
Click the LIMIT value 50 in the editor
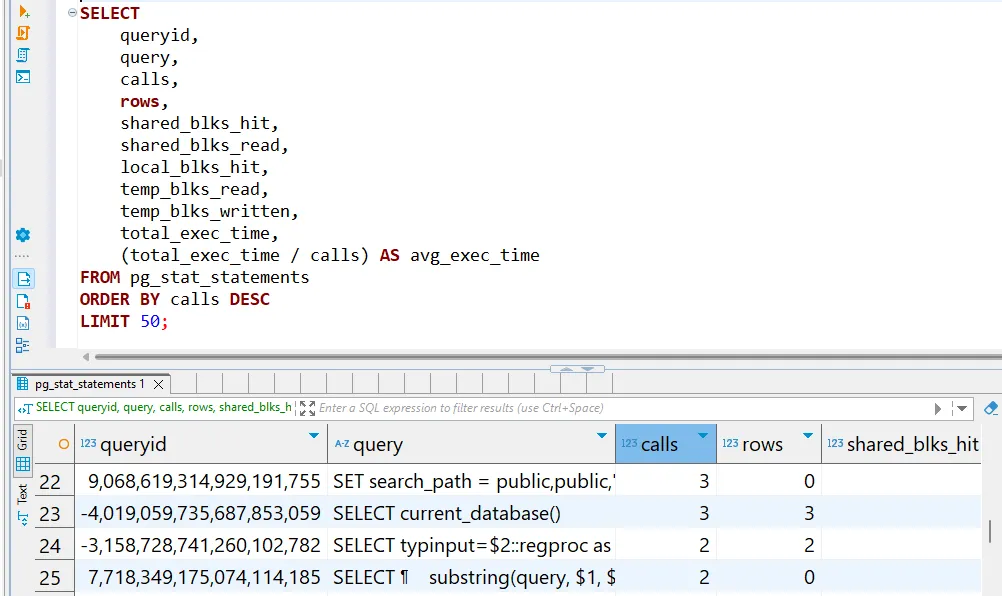click(150, 321)
